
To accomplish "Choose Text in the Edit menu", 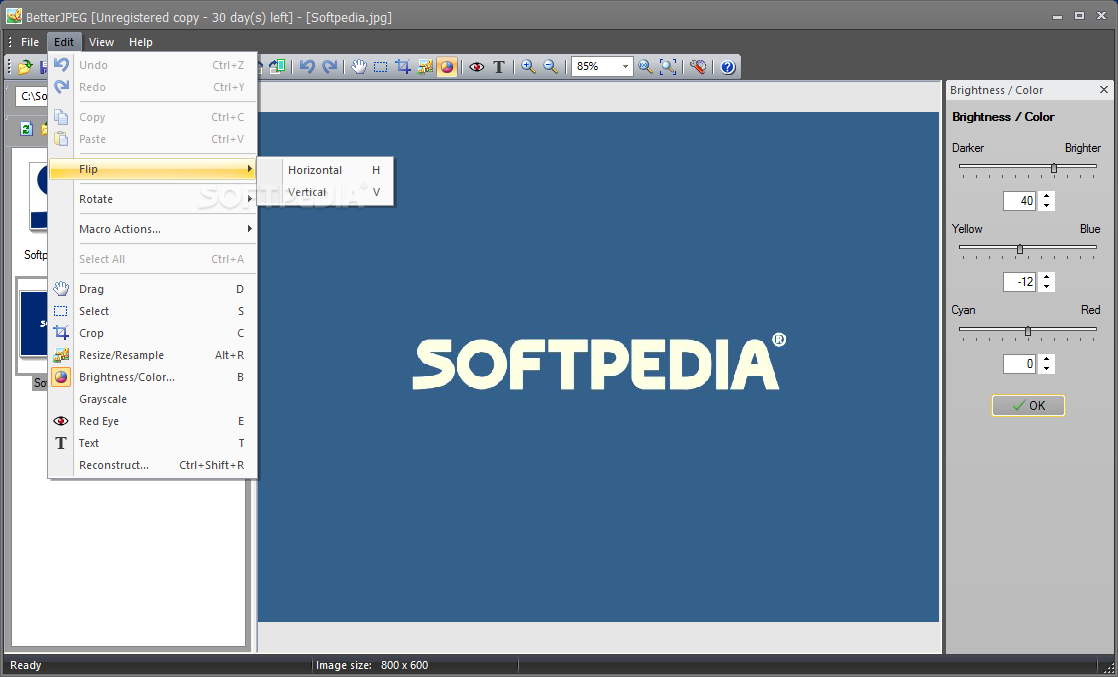I will [x=153, y=443].
